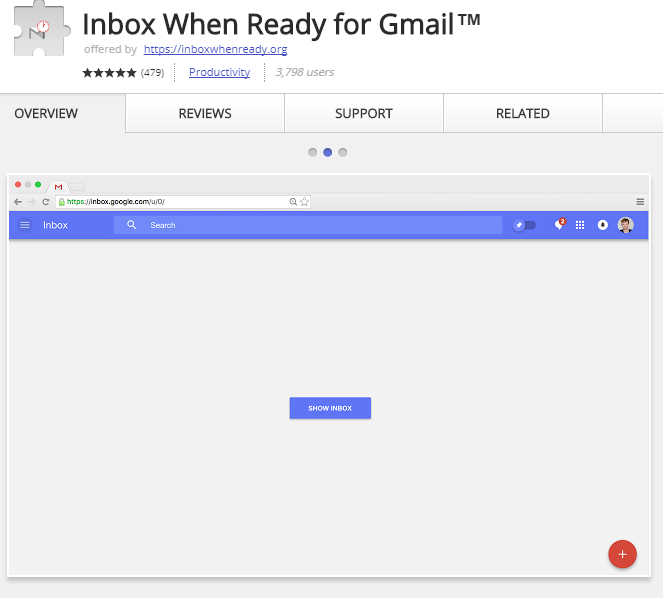Switch to the Reviews tab

(205, 113)
